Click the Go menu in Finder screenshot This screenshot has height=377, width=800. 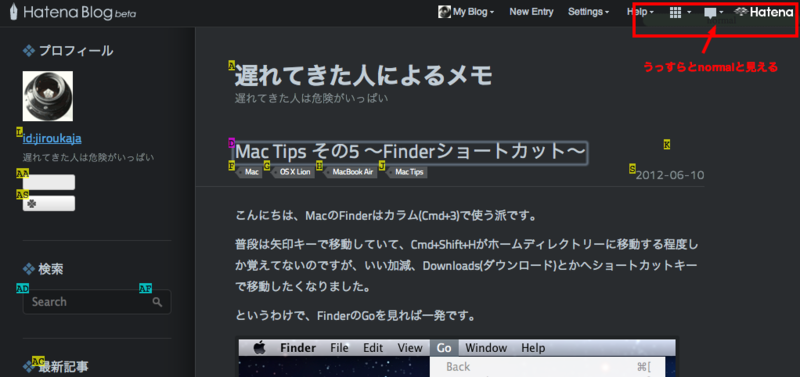(x=444, y=348)
